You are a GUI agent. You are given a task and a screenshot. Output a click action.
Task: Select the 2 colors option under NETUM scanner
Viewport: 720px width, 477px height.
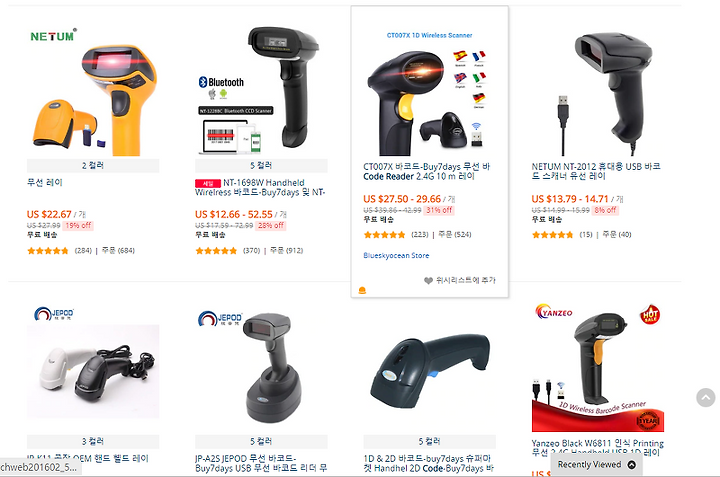click(93, 165)
